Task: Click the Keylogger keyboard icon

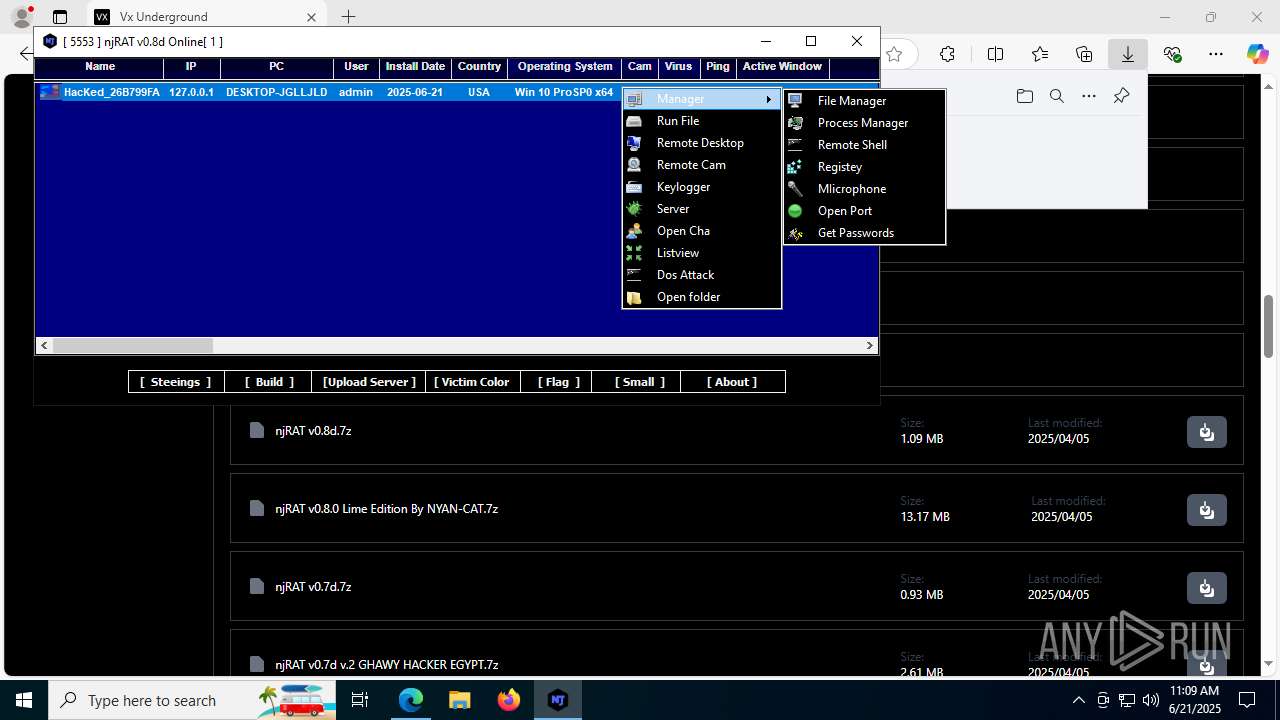Action: point(634,187)
